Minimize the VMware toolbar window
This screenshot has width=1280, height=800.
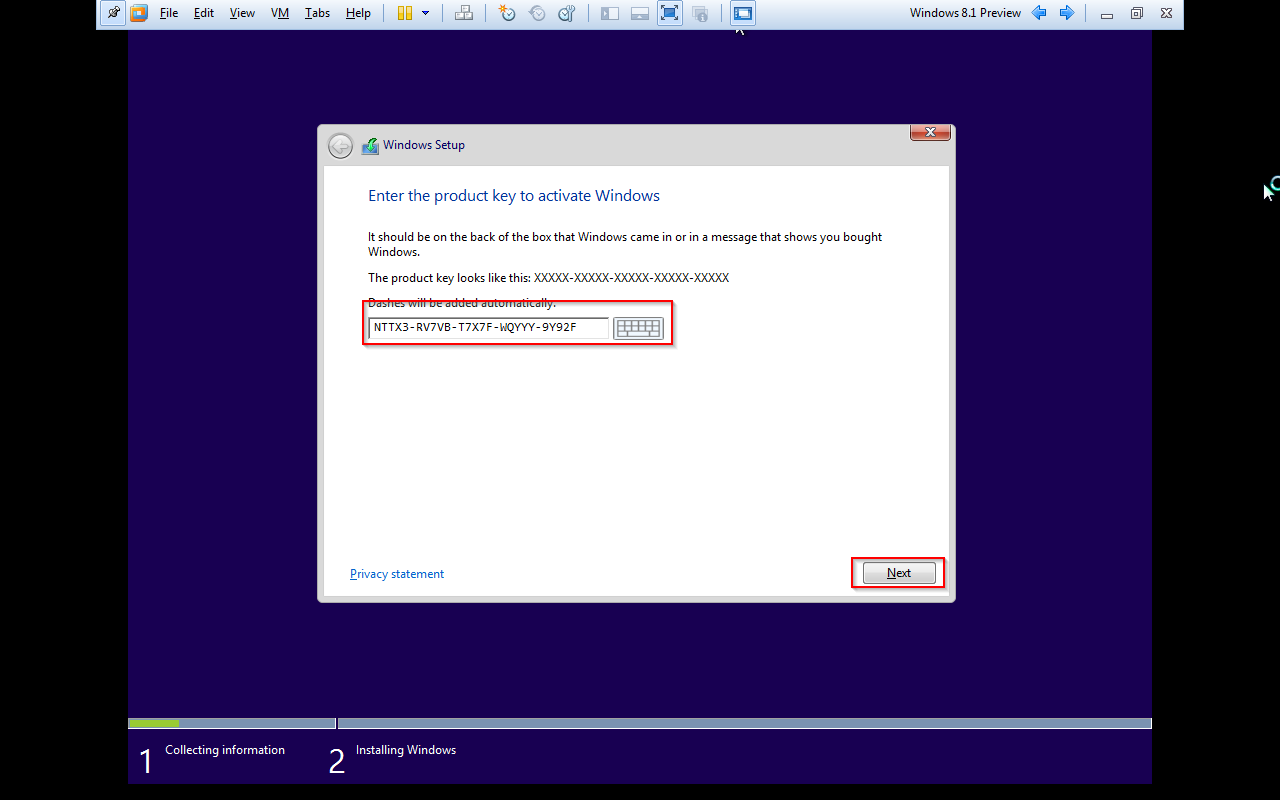click(1107, 14)
